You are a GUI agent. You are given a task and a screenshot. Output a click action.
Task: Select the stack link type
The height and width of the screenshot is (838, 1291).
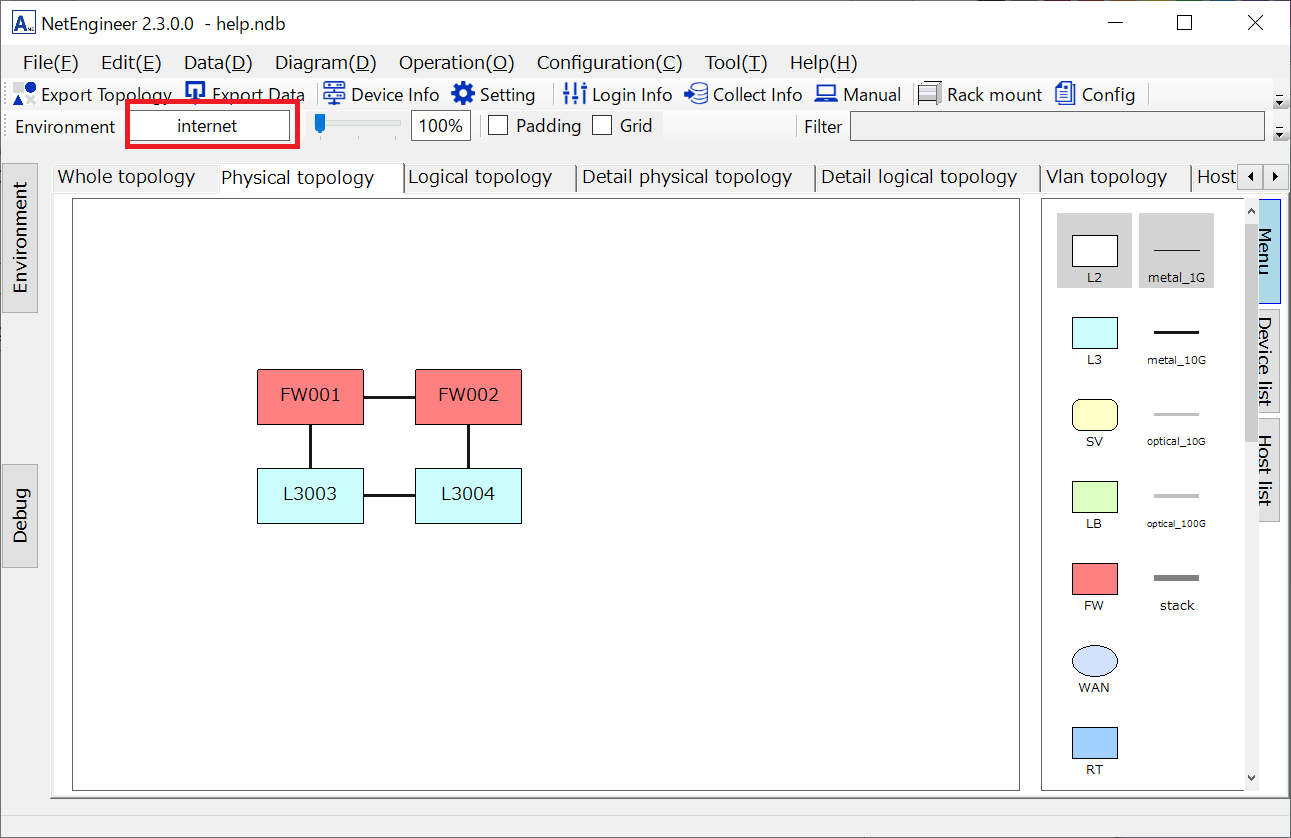pos(1176,579)
